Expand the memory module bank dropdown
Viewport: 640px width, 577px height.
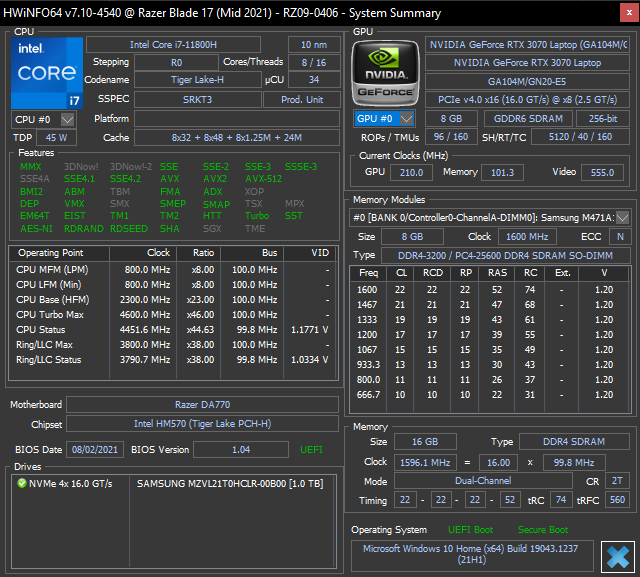point(623,217)
